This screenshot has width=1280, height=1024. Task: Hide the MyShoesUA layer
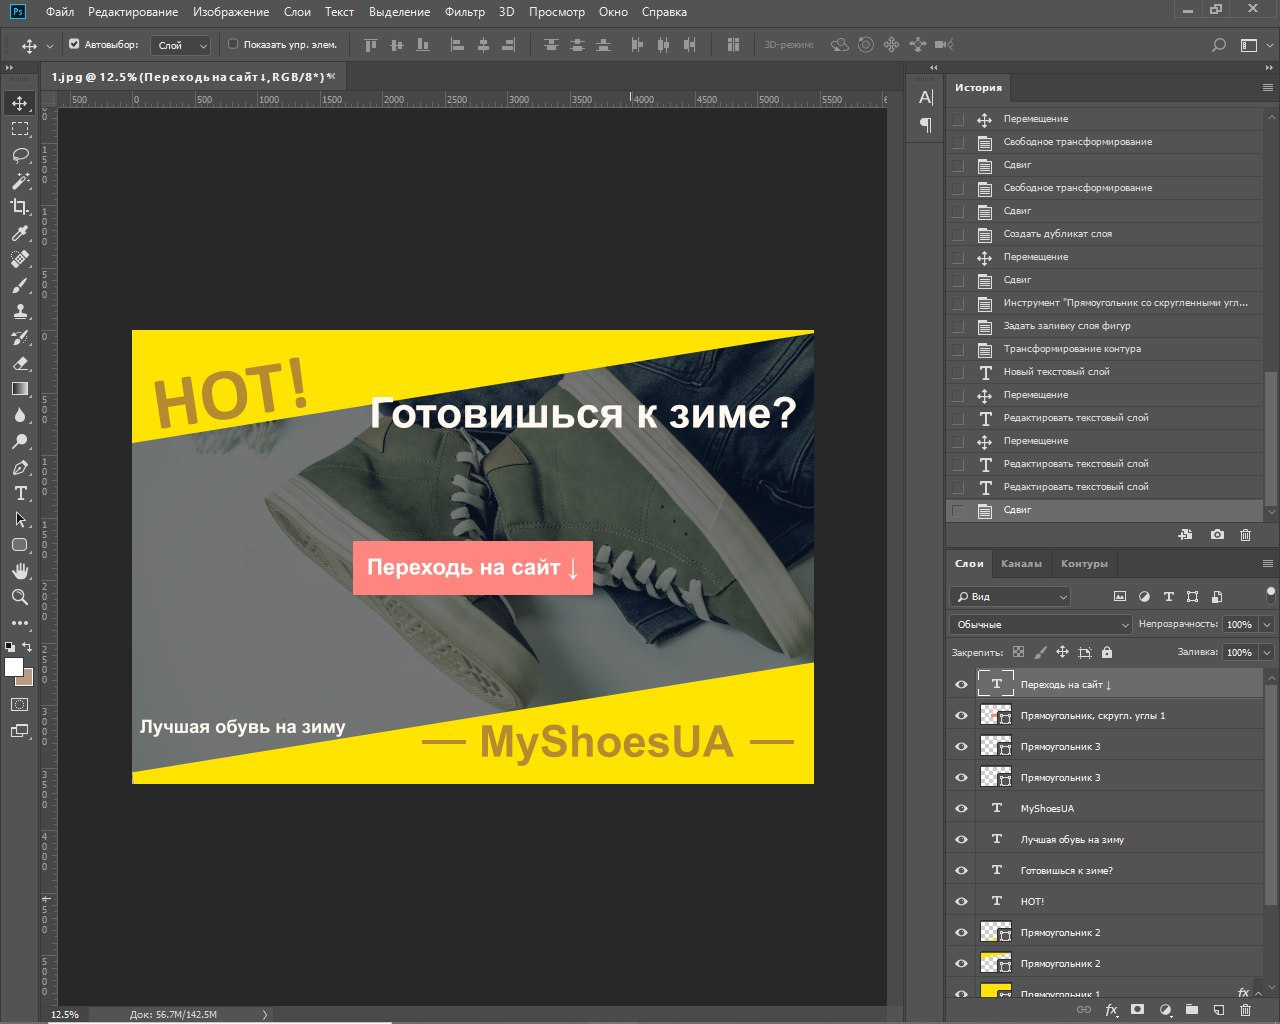[961, 808]
